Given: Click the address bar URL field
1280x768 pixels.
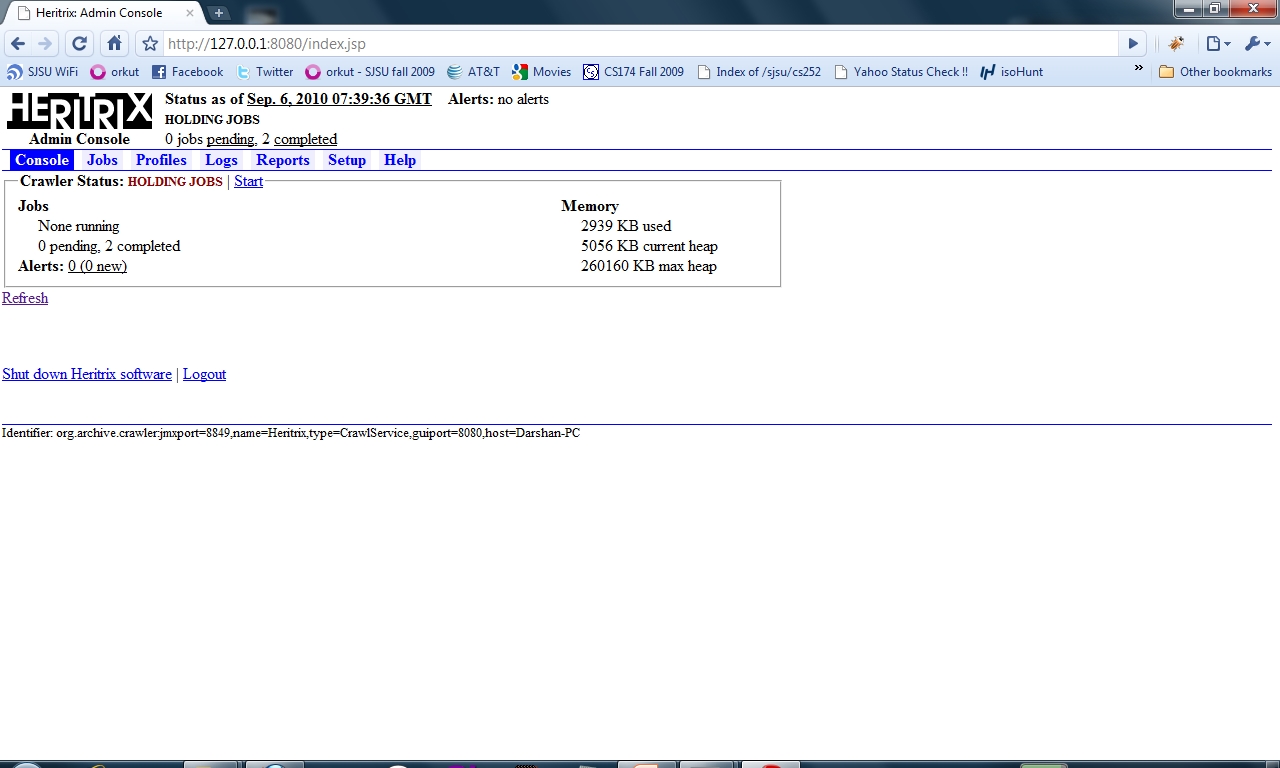Looking at the screenshot, I should pos(640,44).
